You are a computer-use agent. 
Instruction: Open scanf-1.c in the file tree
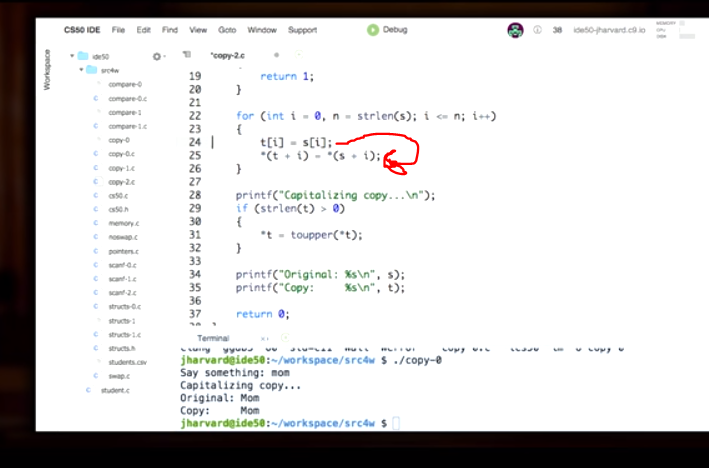[x=122, y=279]
